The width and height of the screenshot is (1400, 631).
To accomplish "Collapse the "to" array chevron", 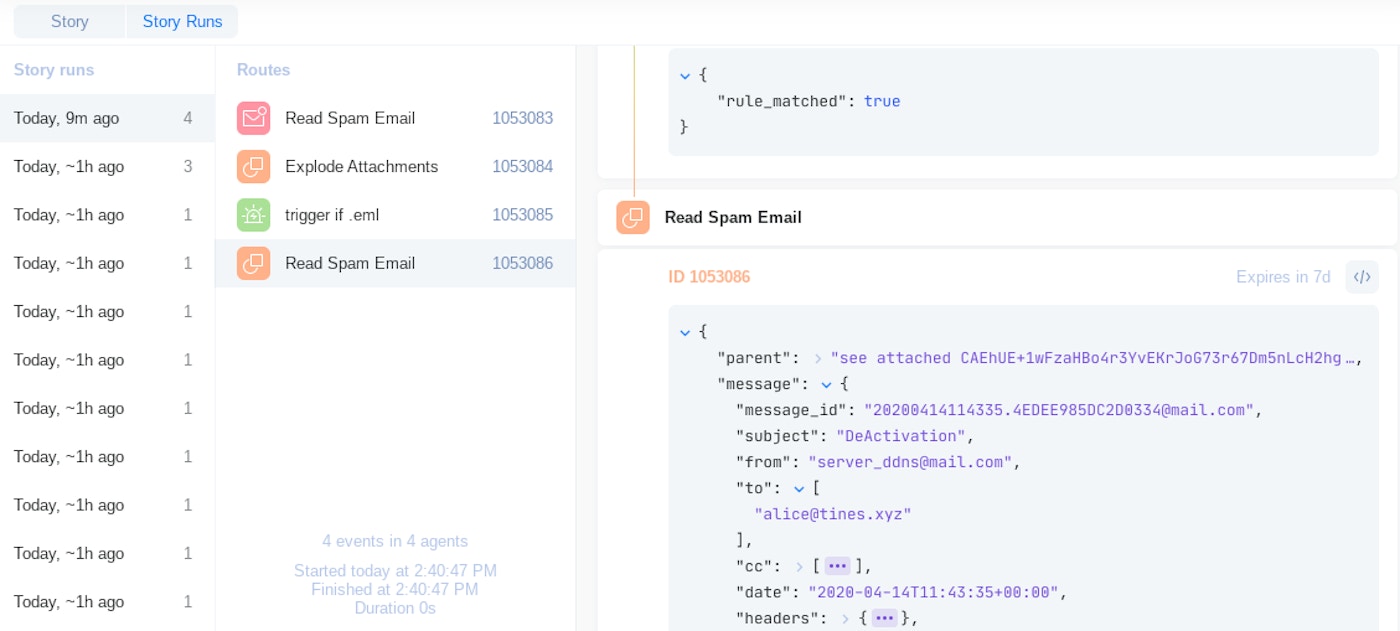I will coord(799,488).
